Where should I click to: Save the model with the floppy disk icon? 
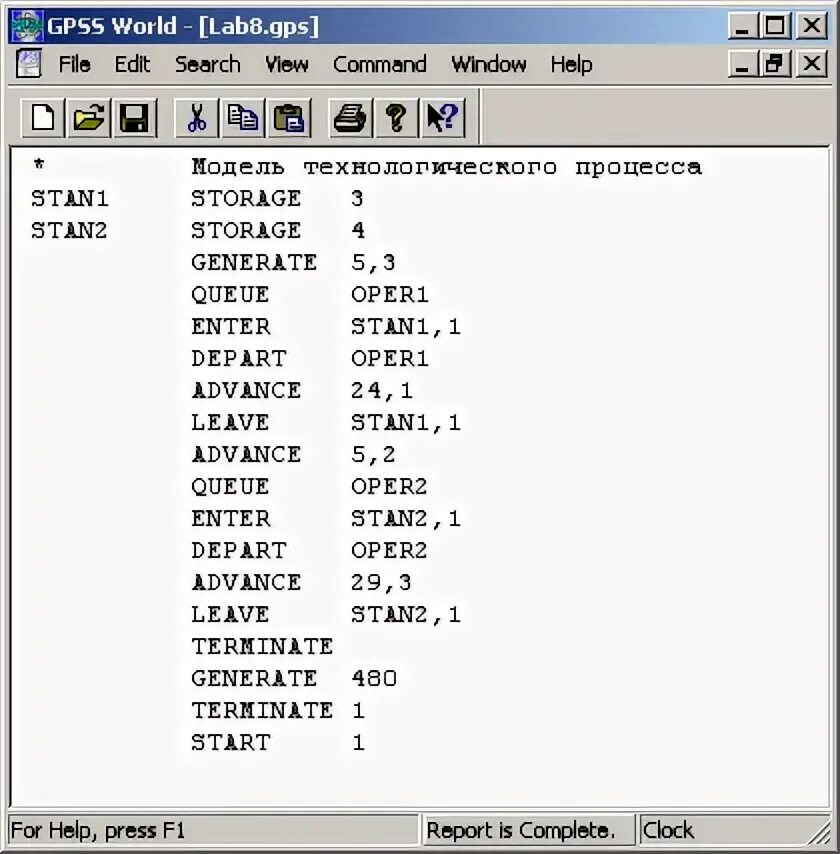click(135, 118)
